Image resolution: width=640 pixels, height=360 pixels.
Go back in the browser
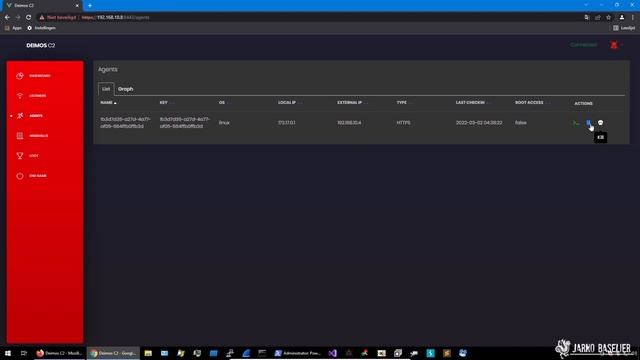[x=7, y=18]
